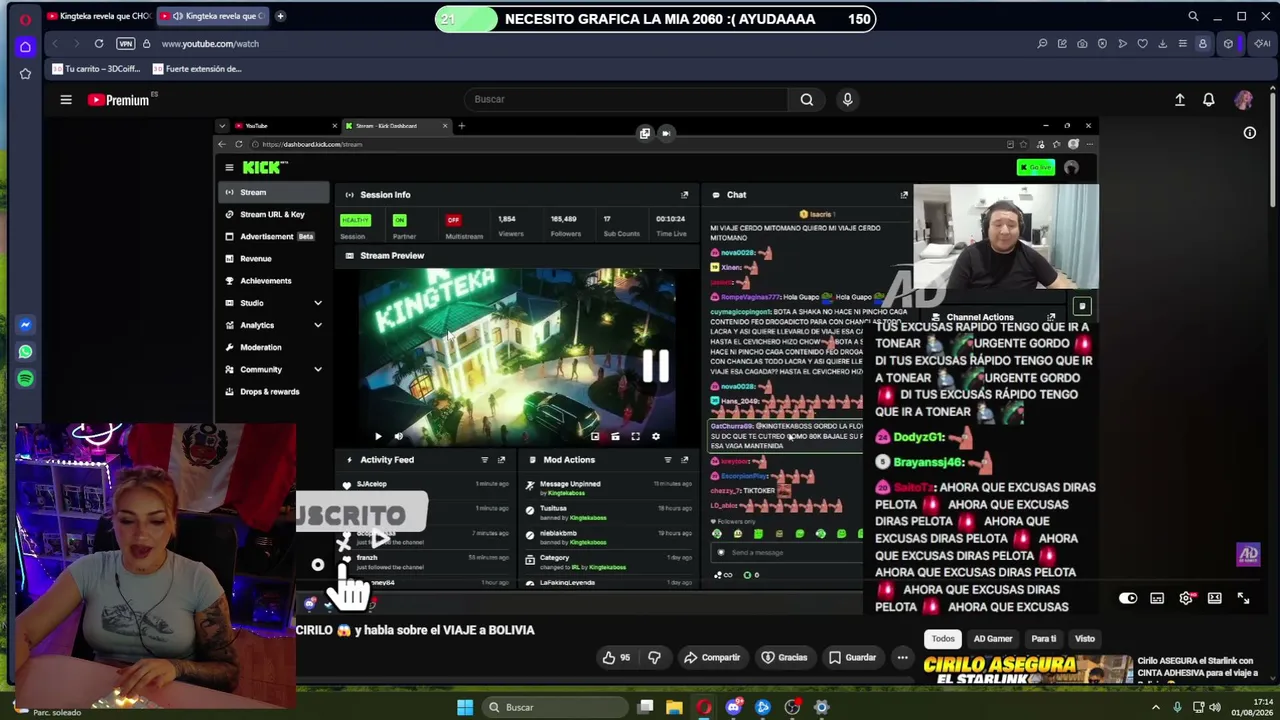1280x720 pixels.
Task: Open the YouTube upload/create icon
Action: click(x=1180, y=100)
